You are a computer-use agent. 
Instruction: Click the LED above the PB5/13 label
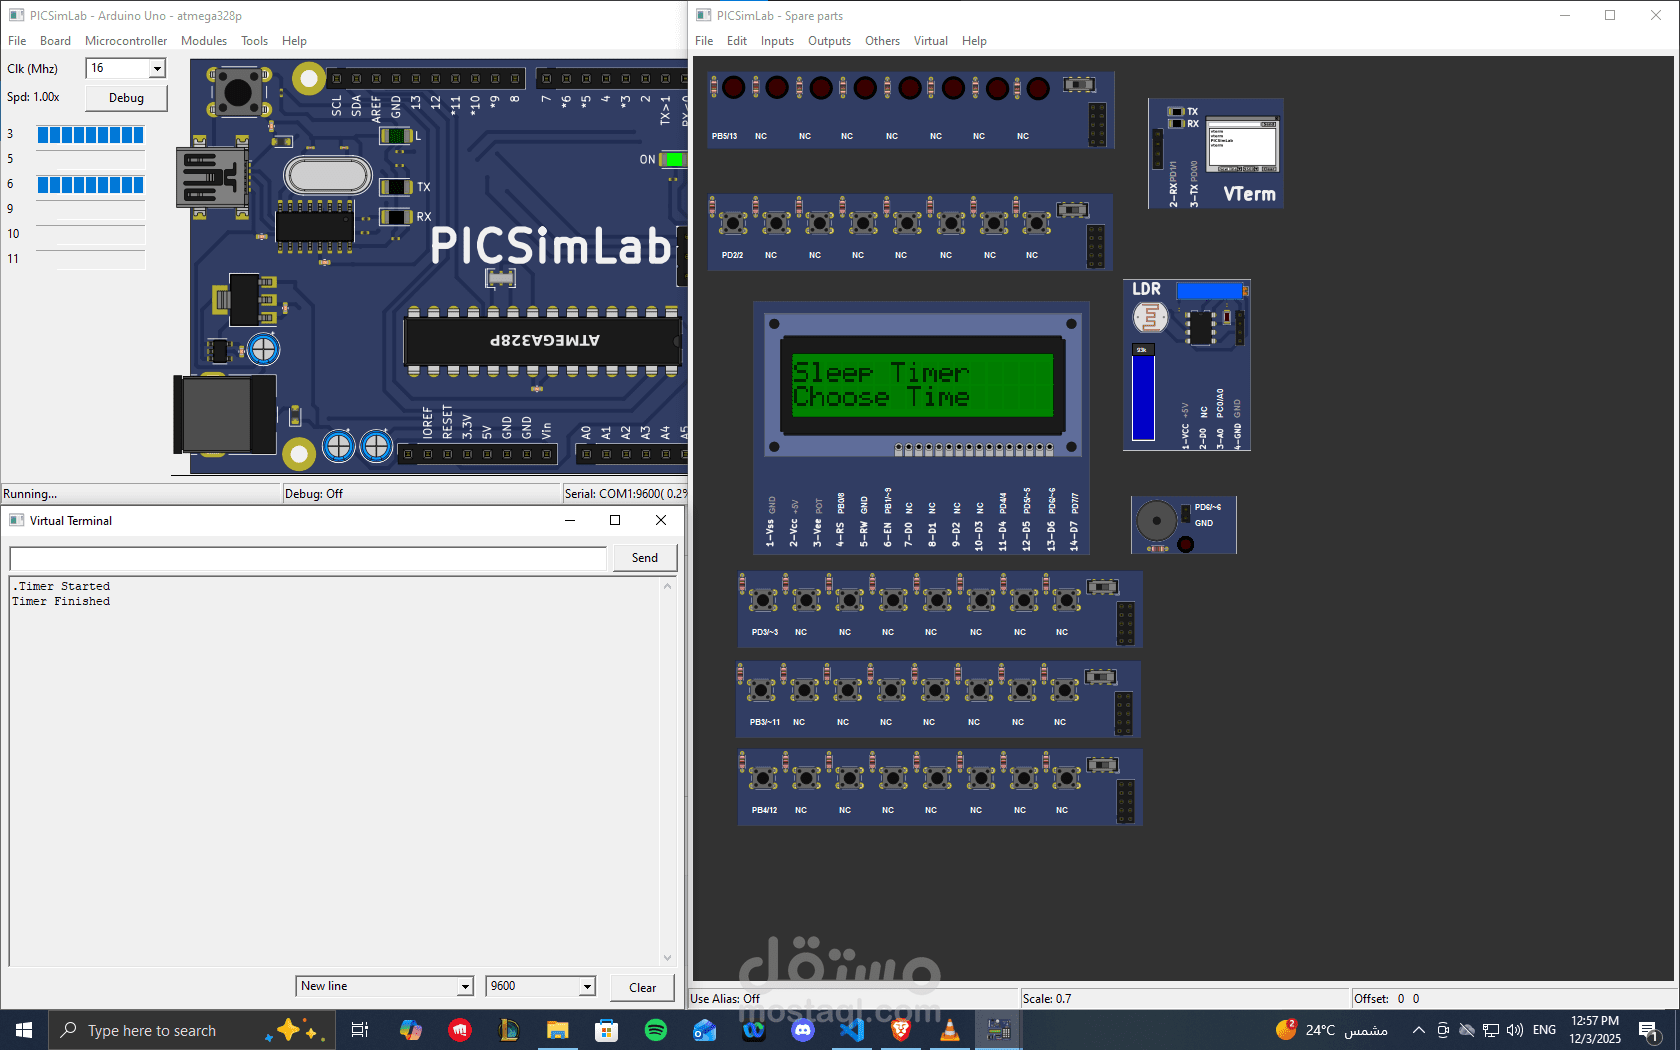click(x=733, y=87)
